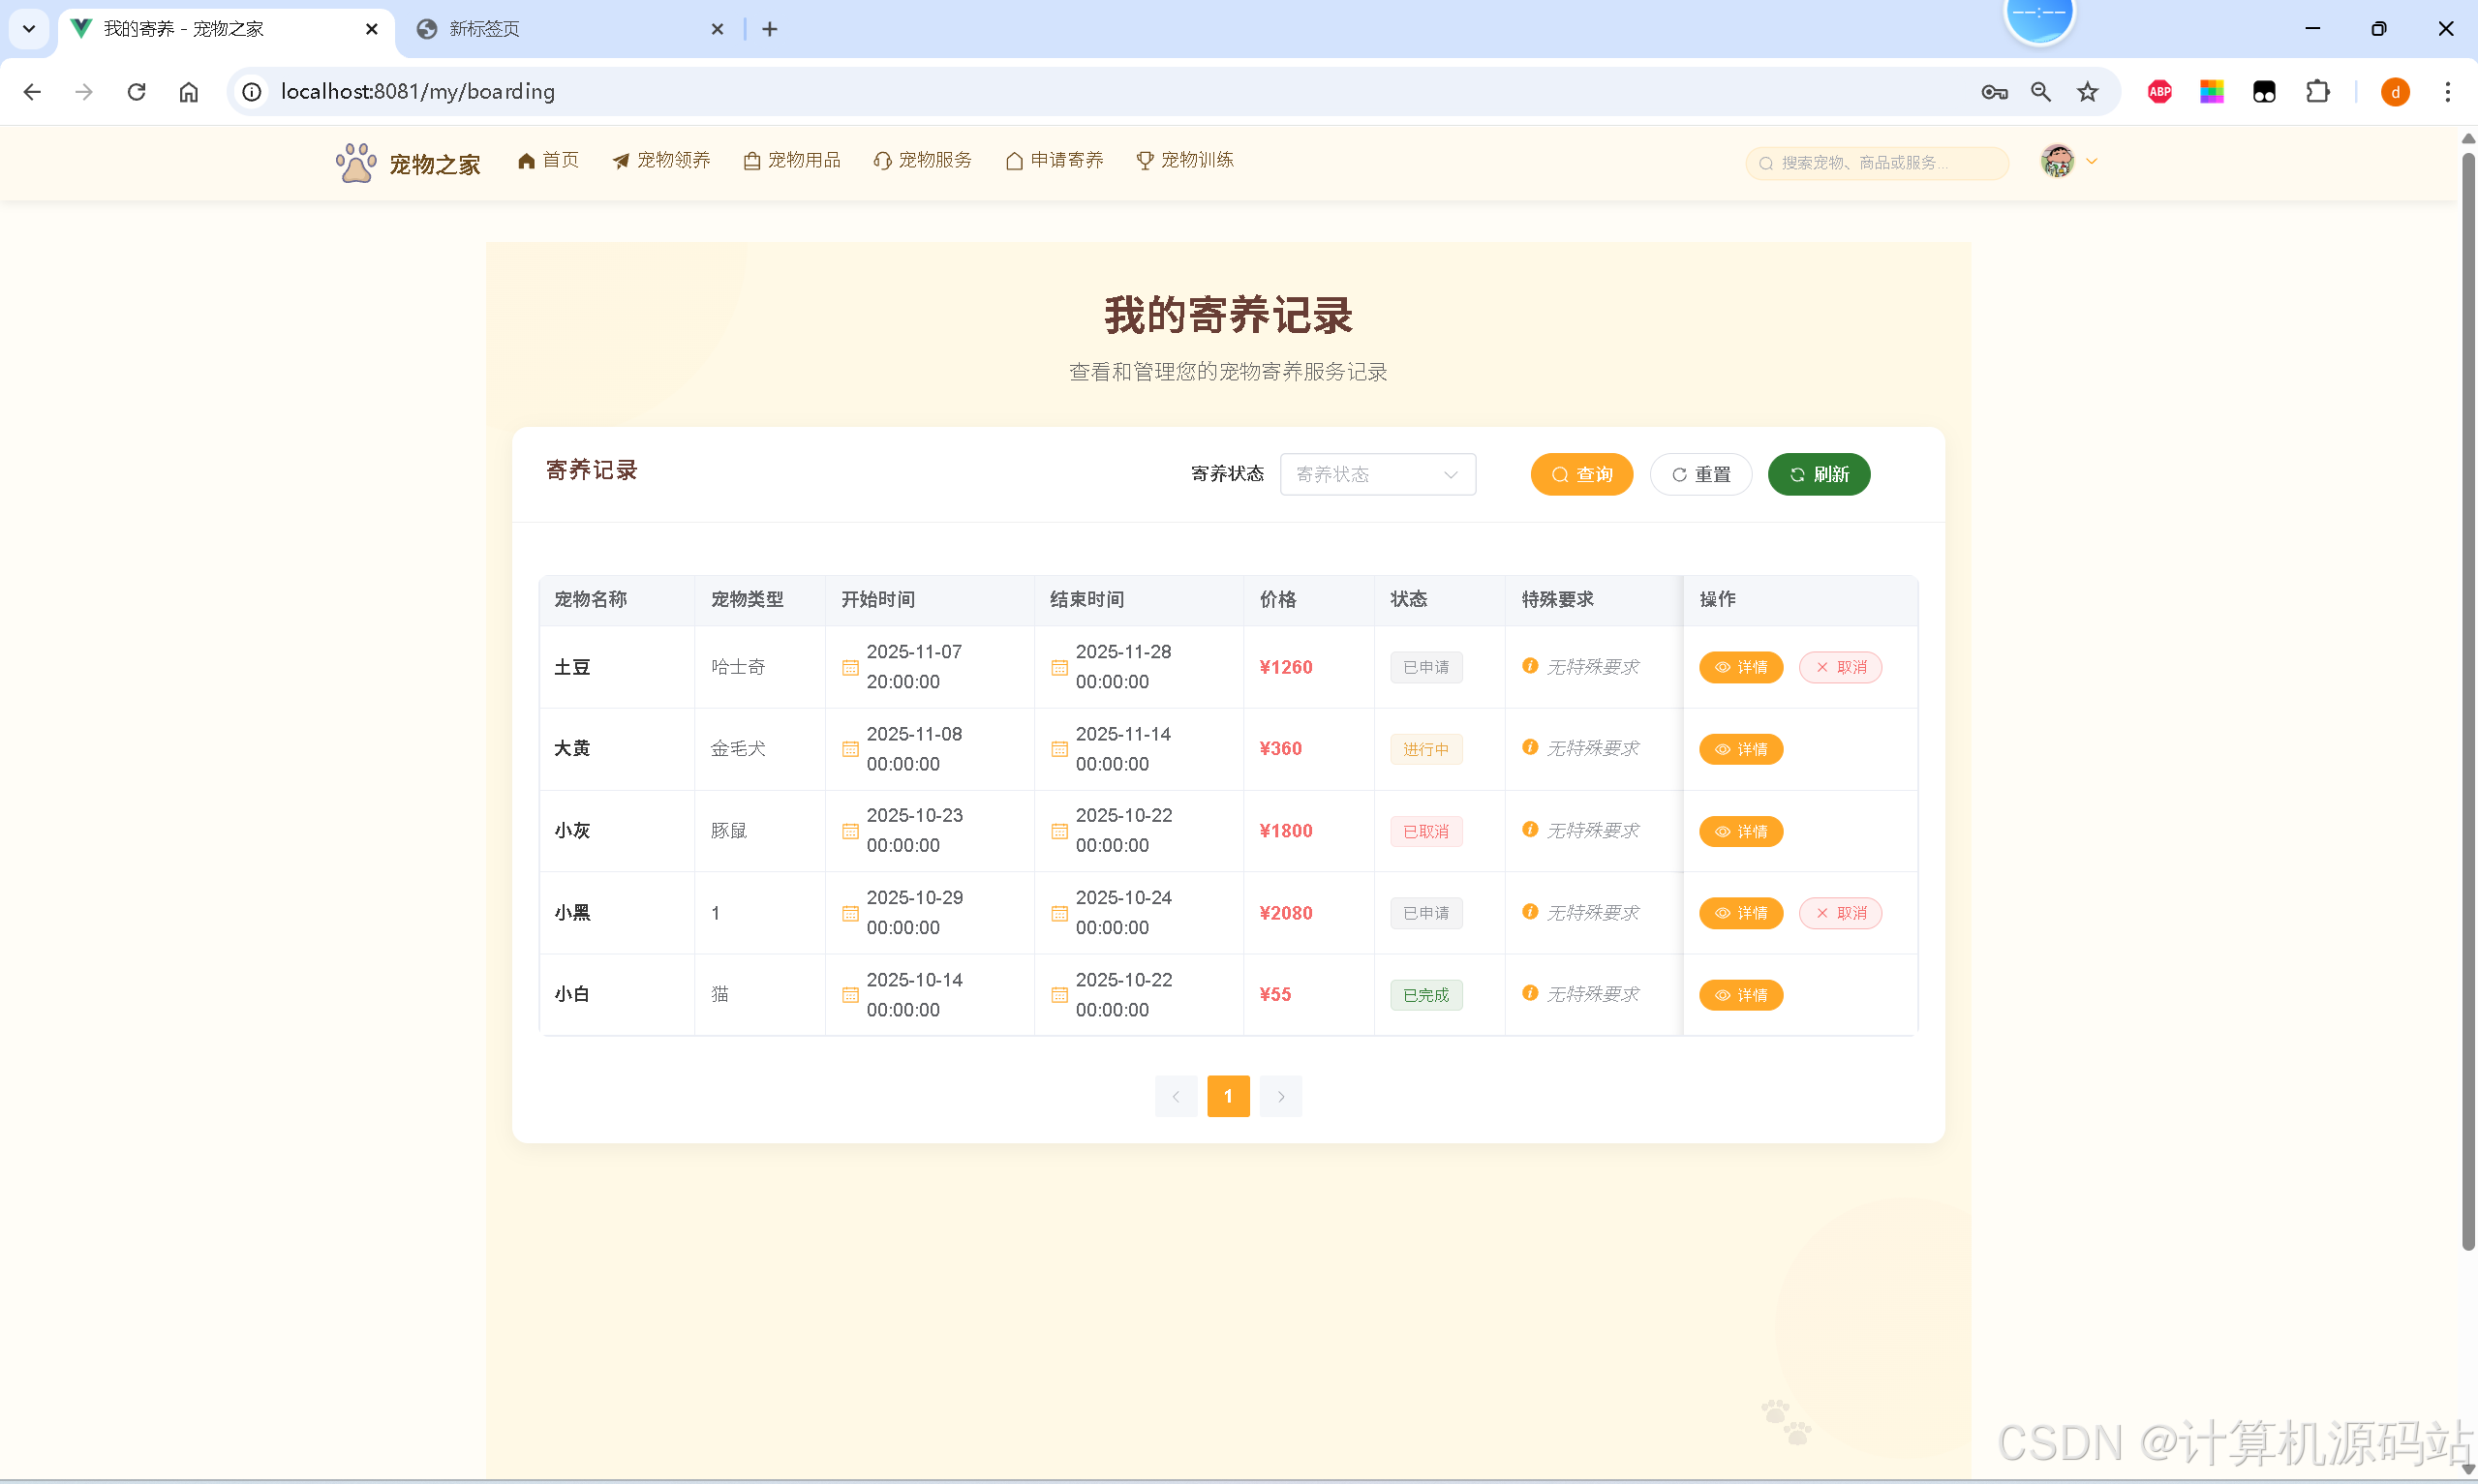Open a new browser tab
This screenshot has height=1484, width=2478.
pos(769,29)
